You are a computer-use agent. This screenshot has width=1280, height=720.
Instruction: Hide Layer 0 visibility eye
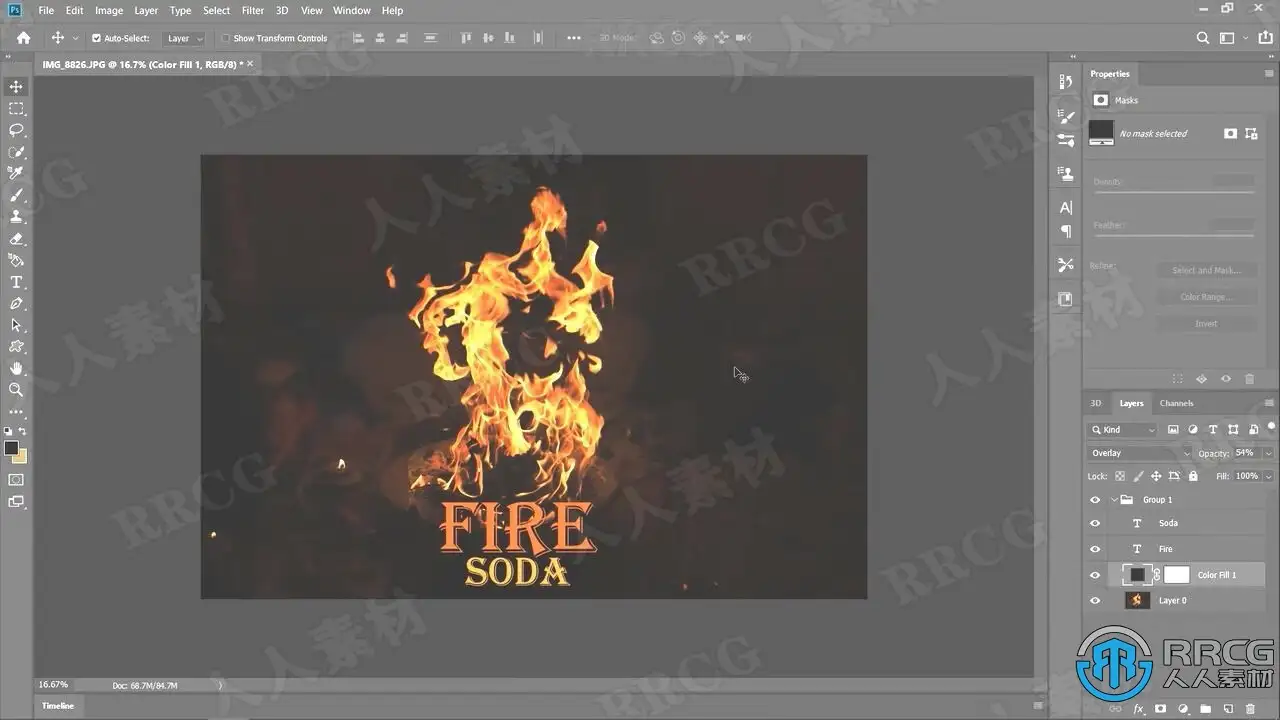point(1095,601)
